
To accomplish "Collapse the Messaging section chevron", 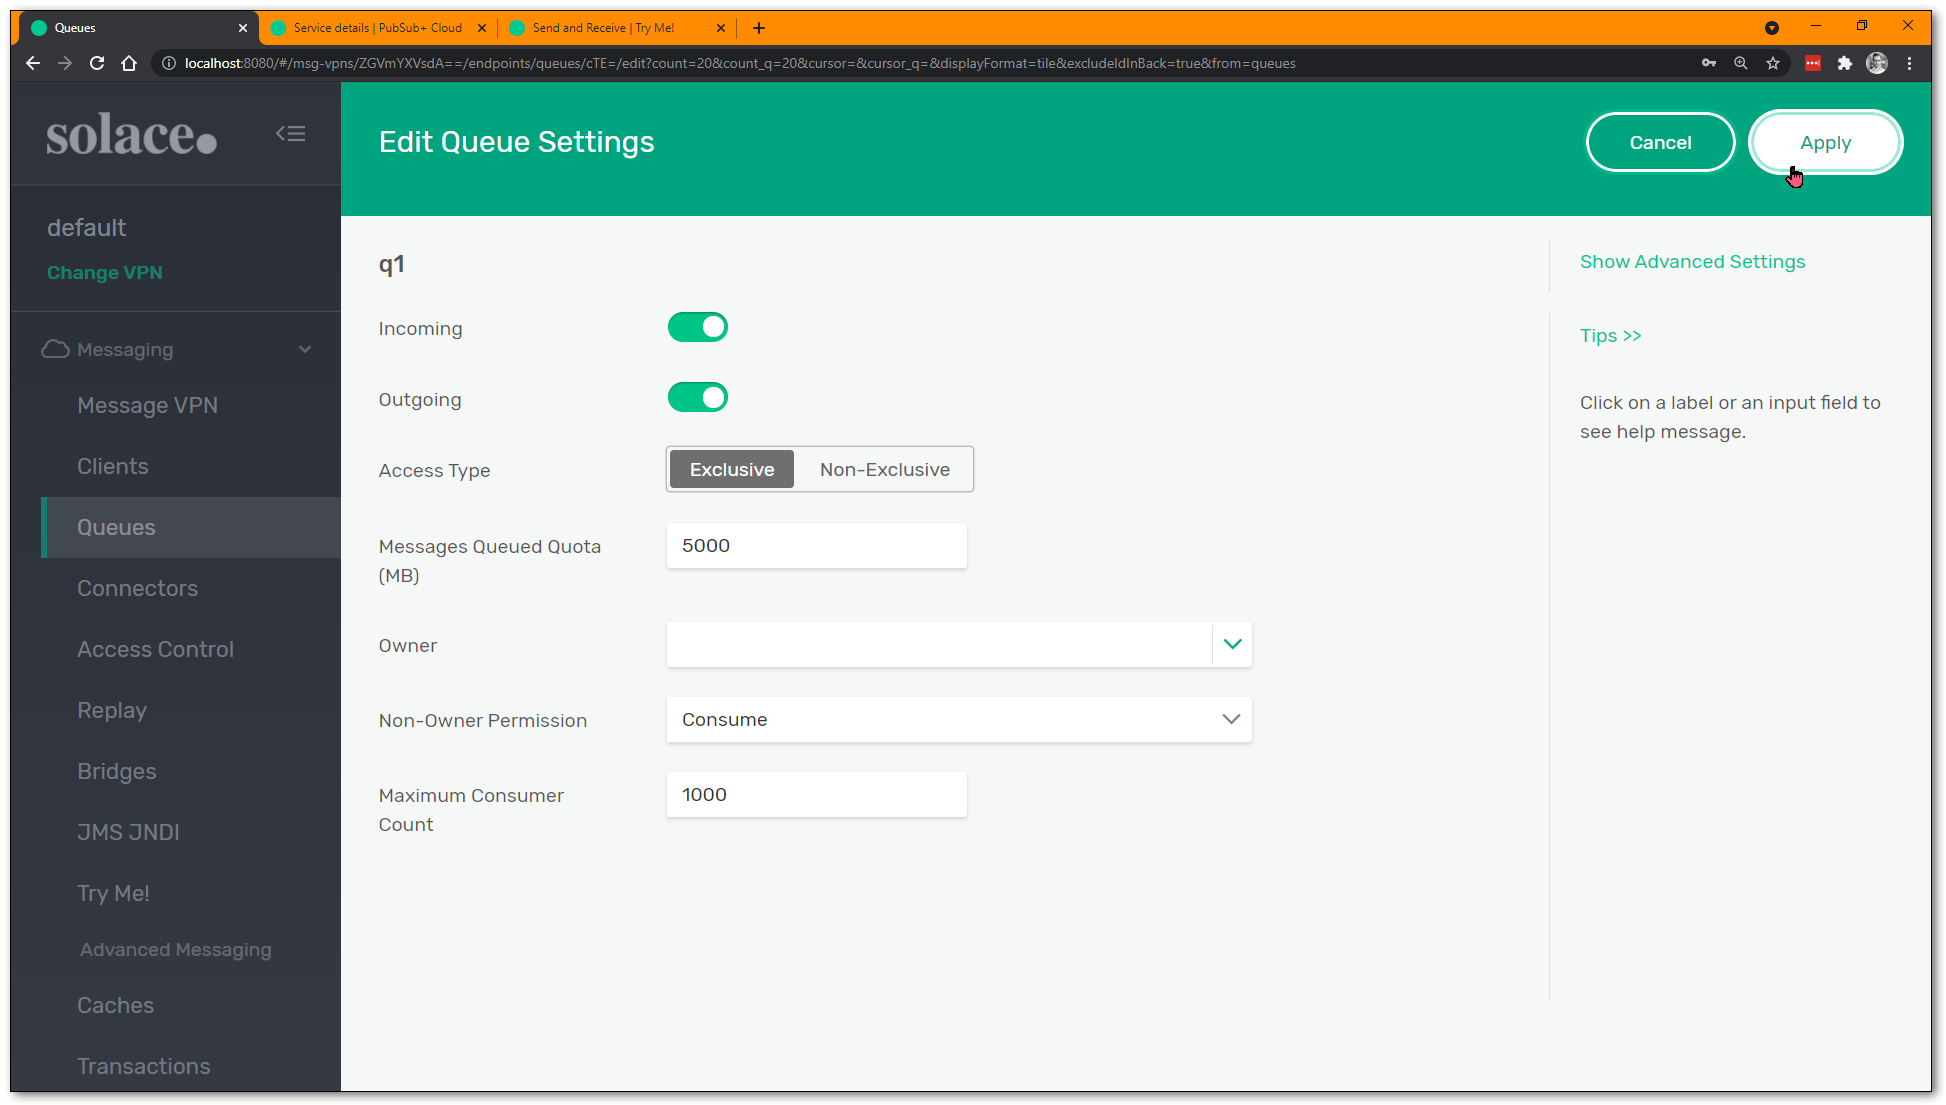I will (305, 349).
